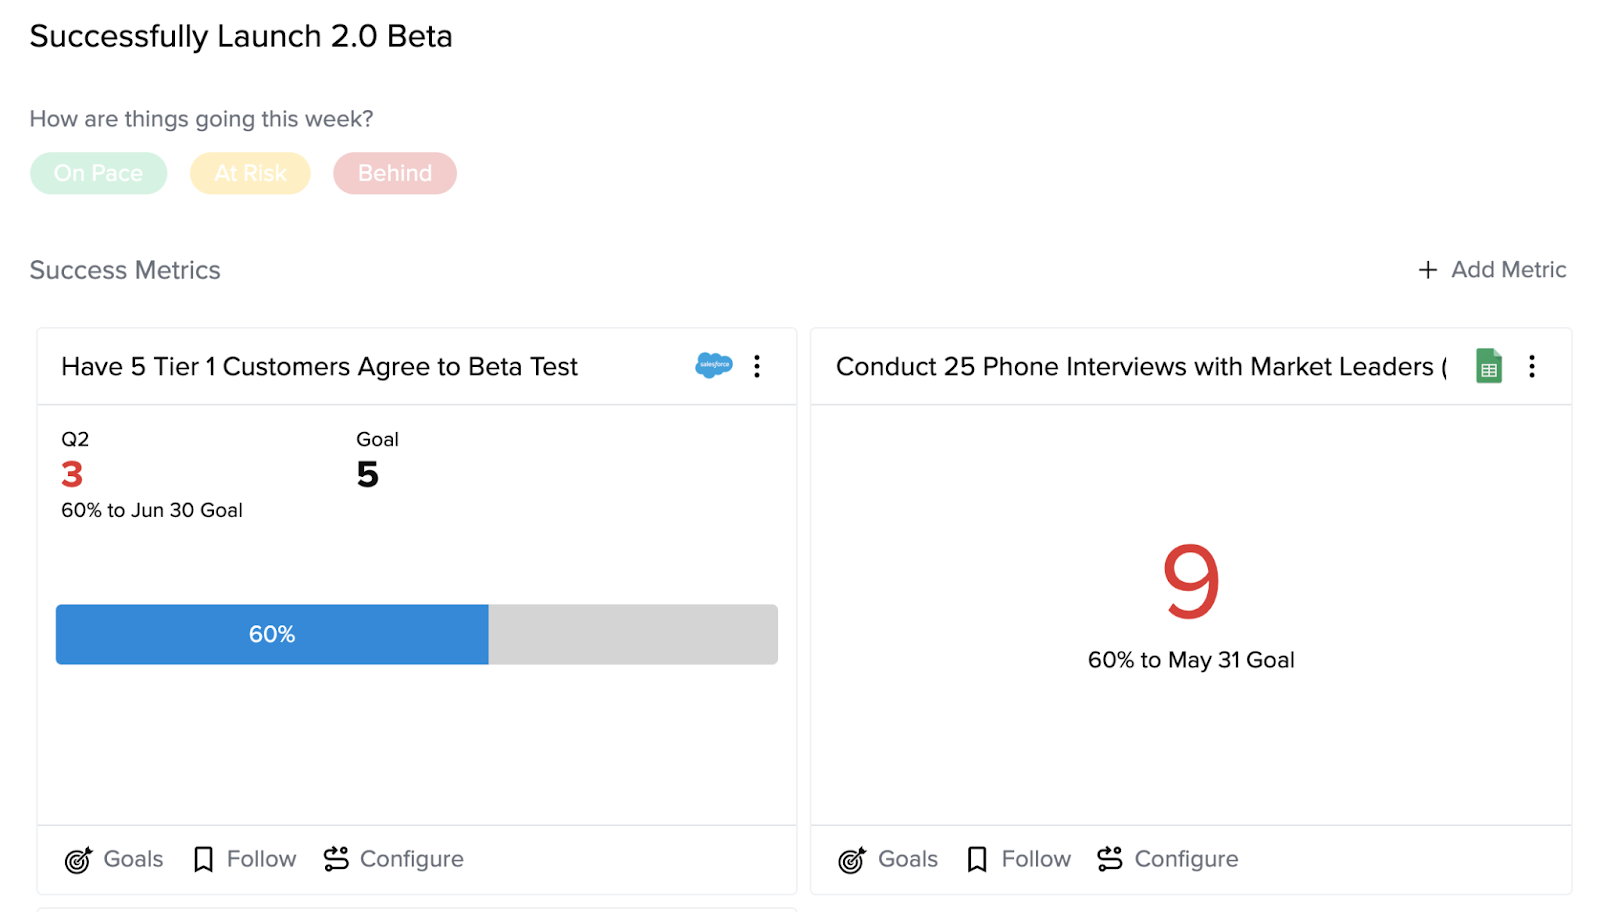Click the Follow bookmark icon on the left card
1600x912 pixels.
click(x=203, y=860)
